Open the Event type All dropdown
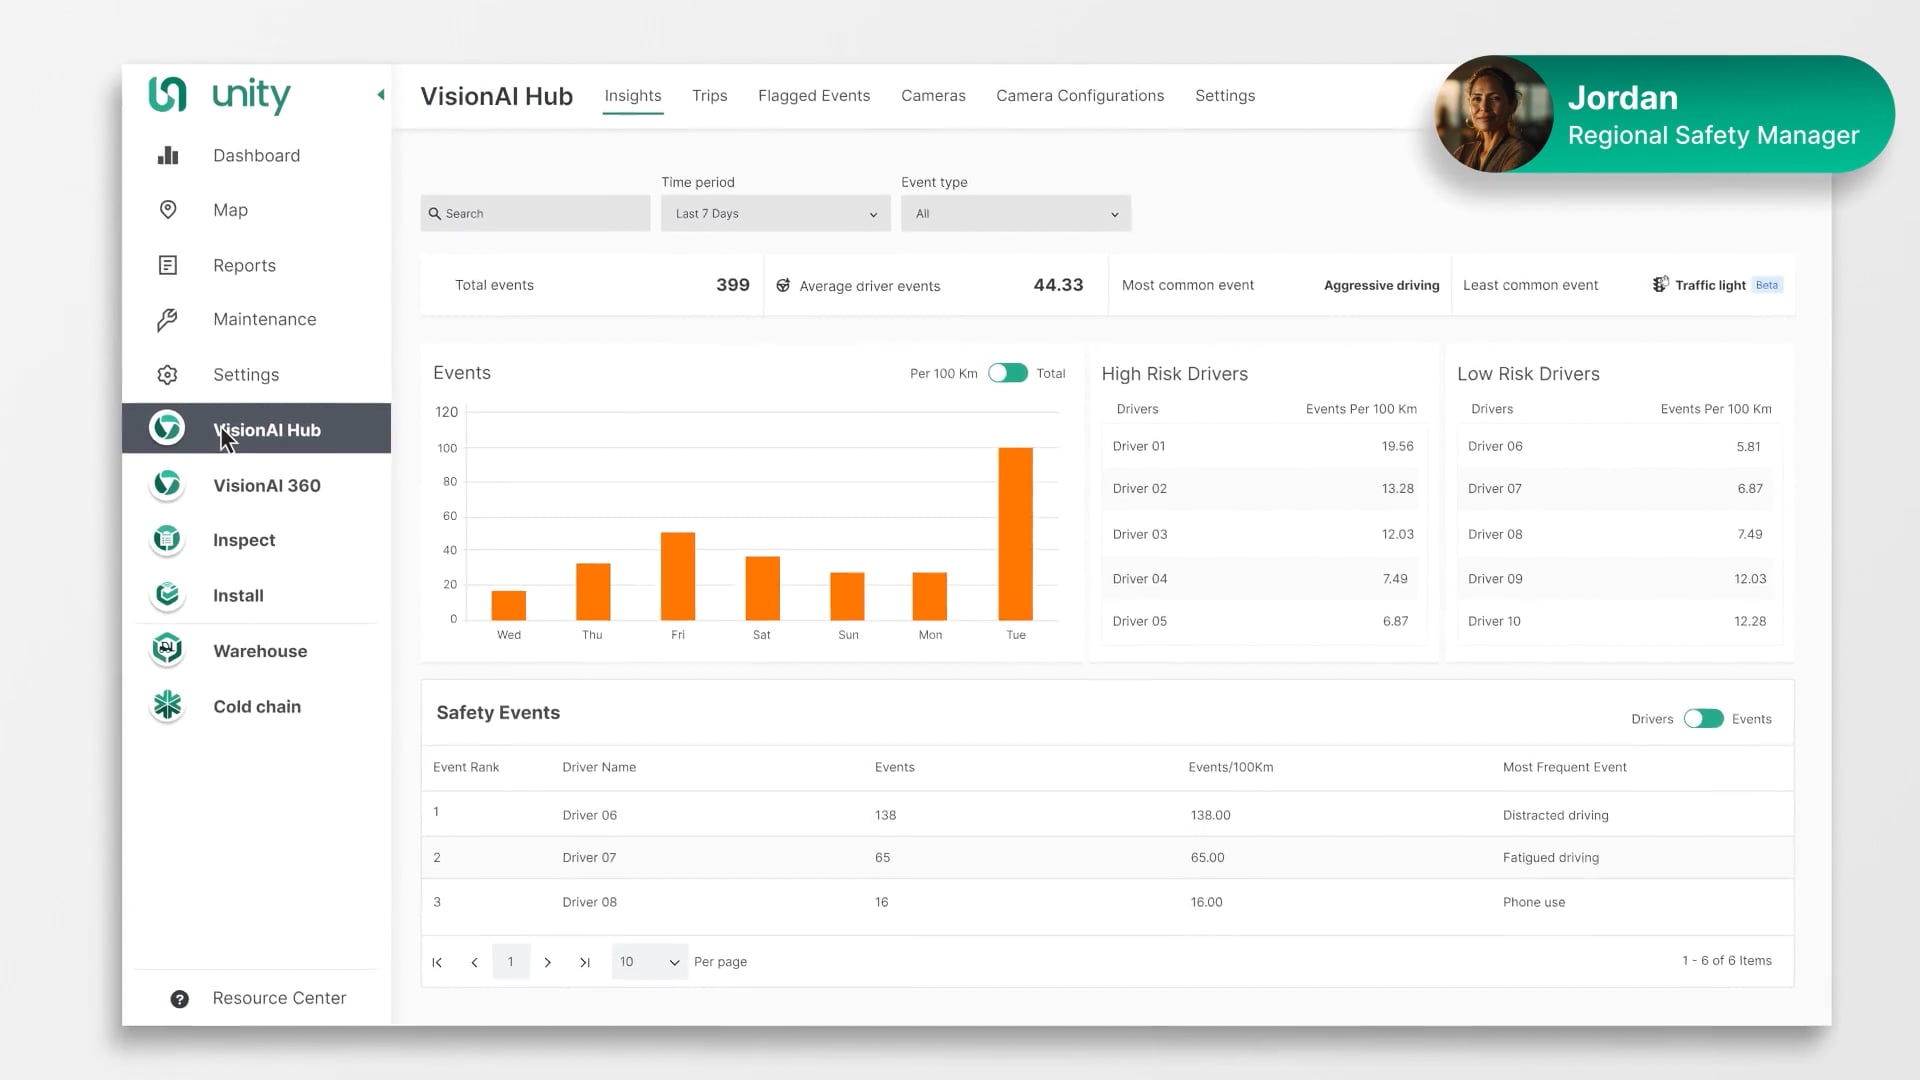The image size is (1920, 1080). coord(1015,214)
